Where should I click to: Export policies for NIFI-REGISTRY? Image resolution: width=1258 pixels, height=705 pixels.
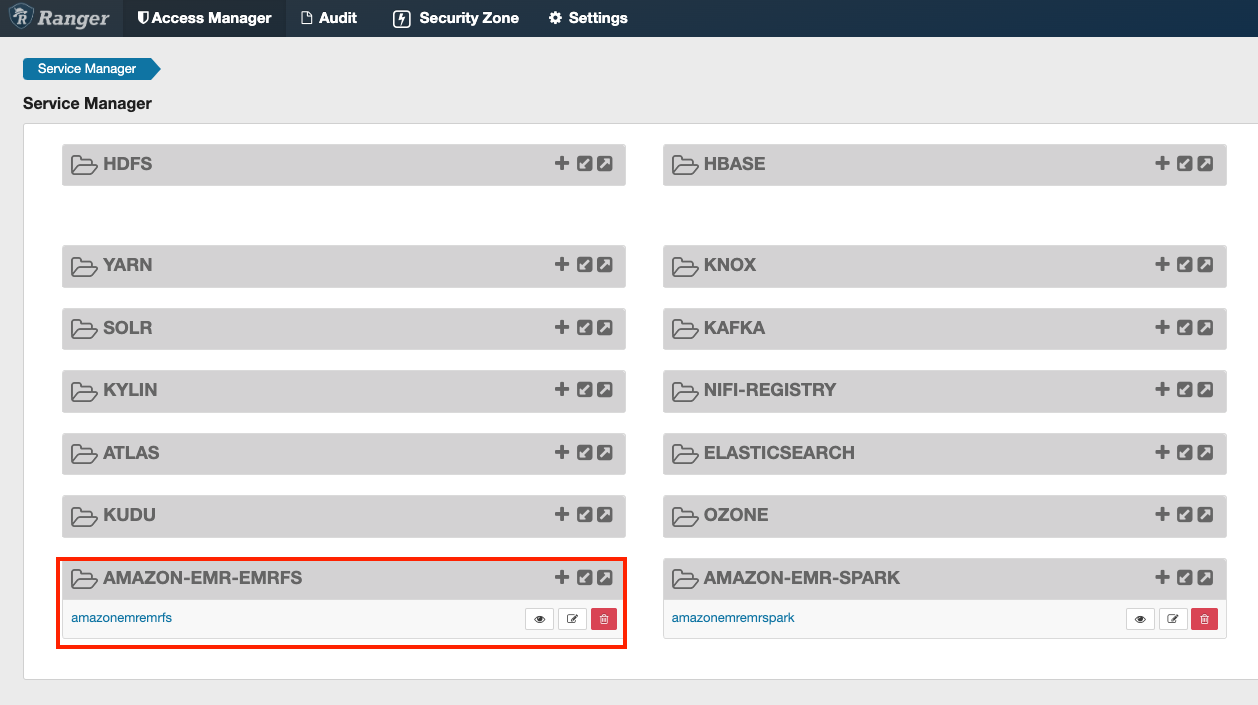point(1205,389)
